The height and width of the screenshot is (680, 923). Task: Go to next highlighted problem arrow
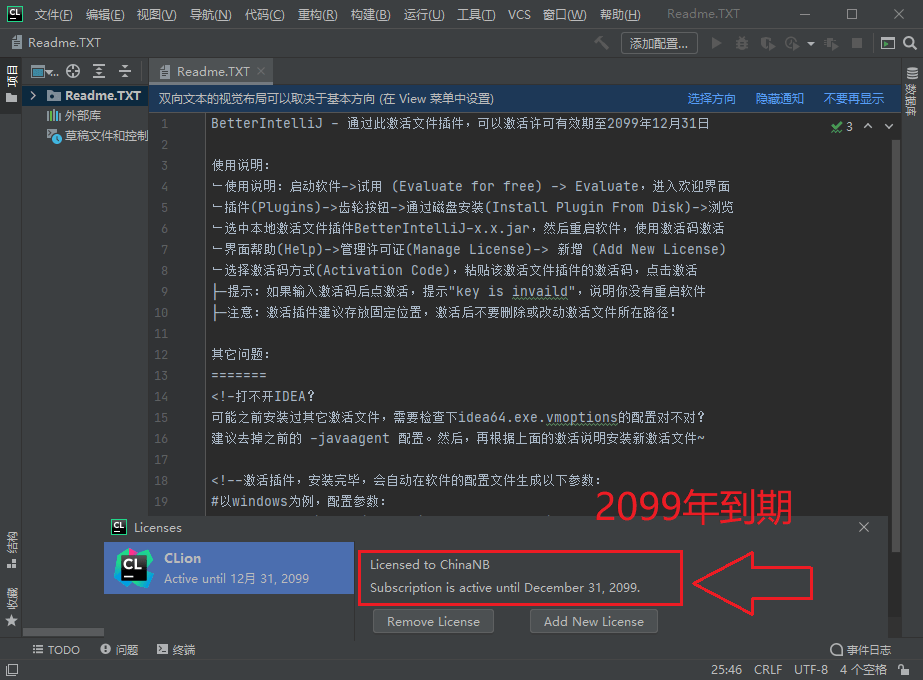(889, 126)
